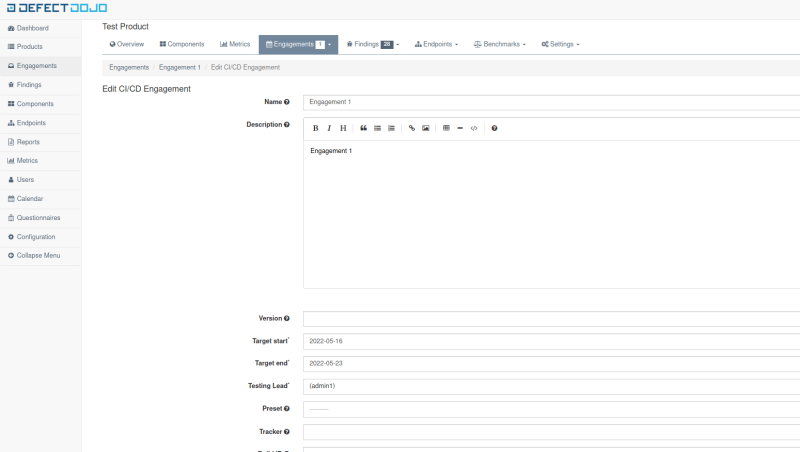Click Edit CI/CD Engagement breadcrumb

[x=245, y=67]
